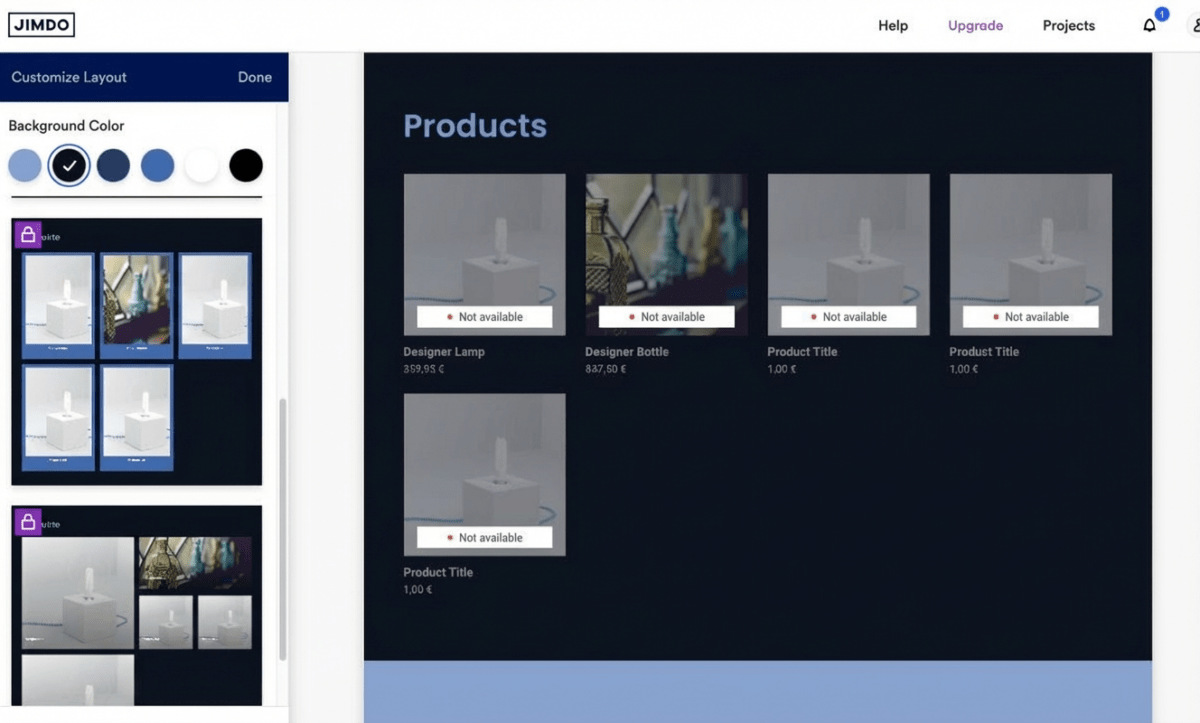Click the purple lock icon on second layout
This screenshot has width=1200, height=723.
click(28, 522)
